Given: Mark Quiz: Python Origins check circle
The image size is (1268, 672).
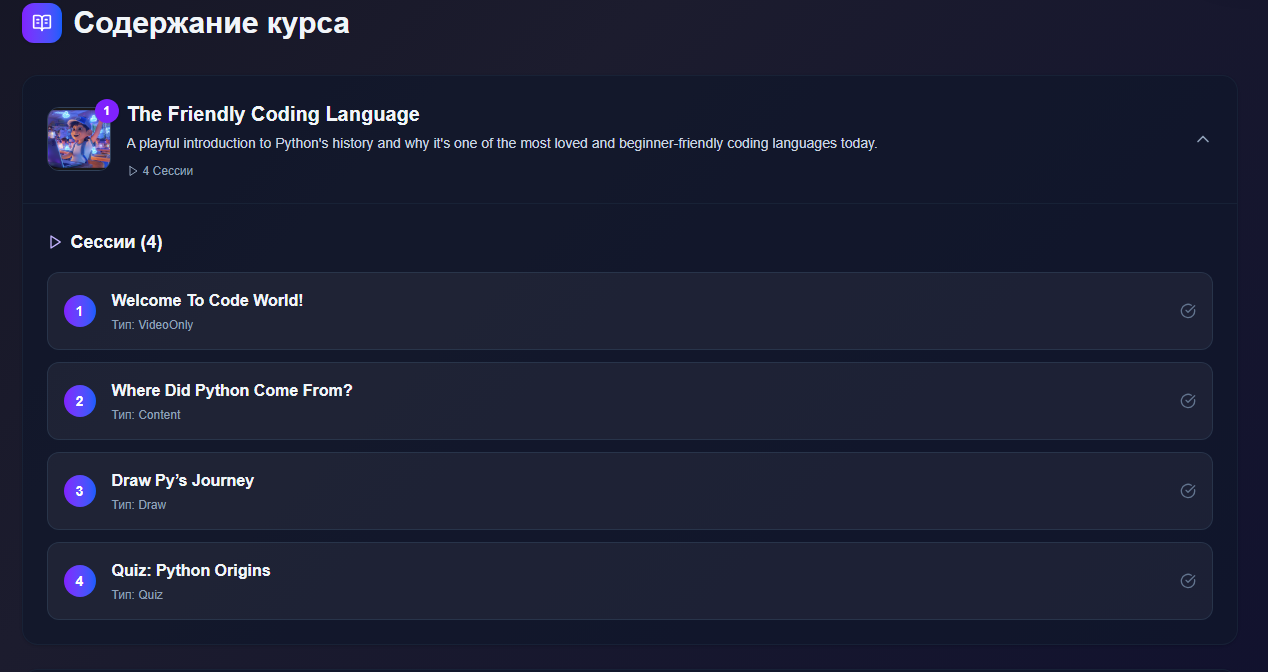Looking at the screenshot, I should [1188, 581].
